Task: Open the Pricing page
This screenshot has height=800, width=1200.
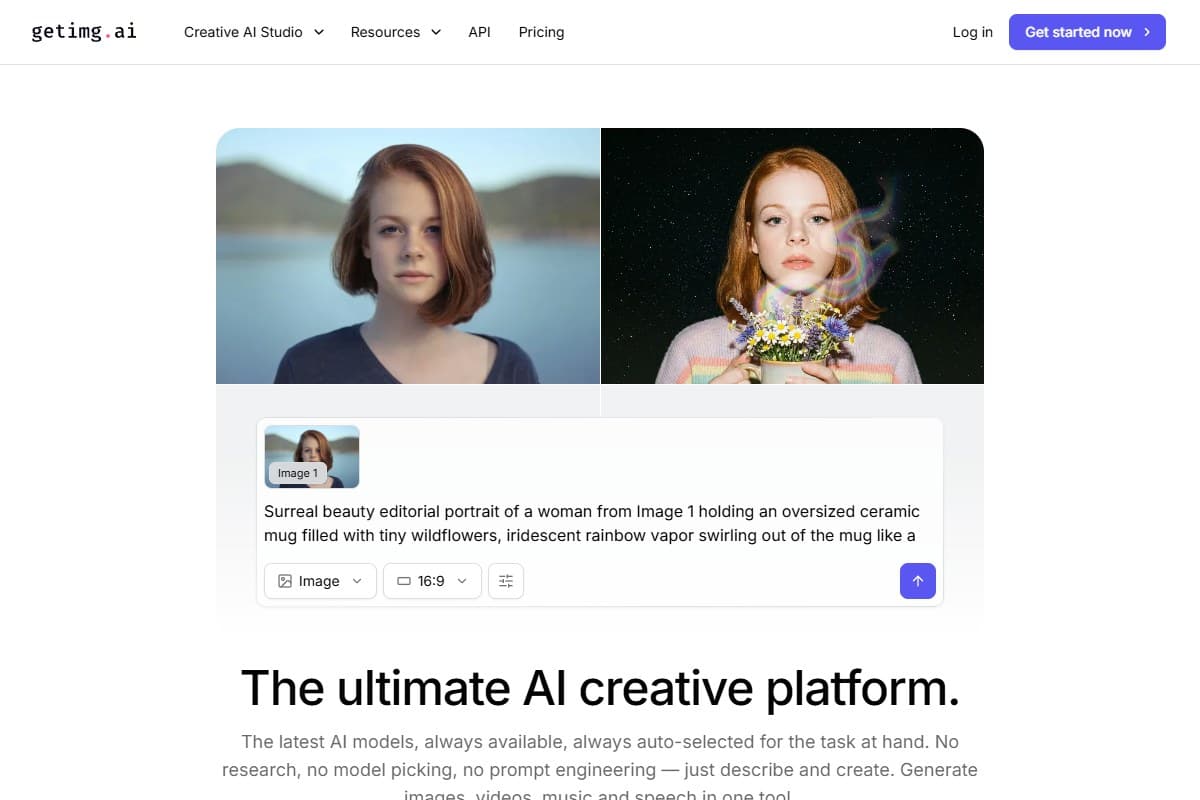Action: click(541, 32)
